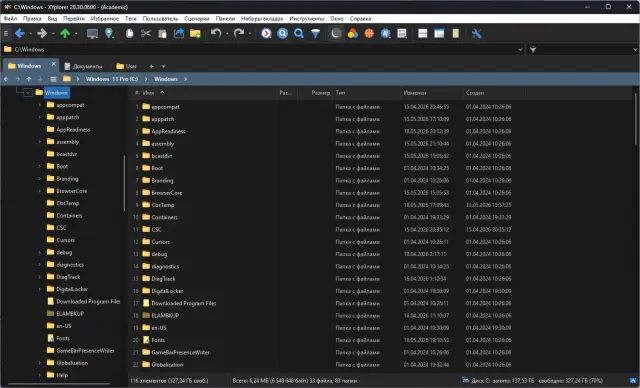Switch to the Документы tab

click(x=83, y=66)
